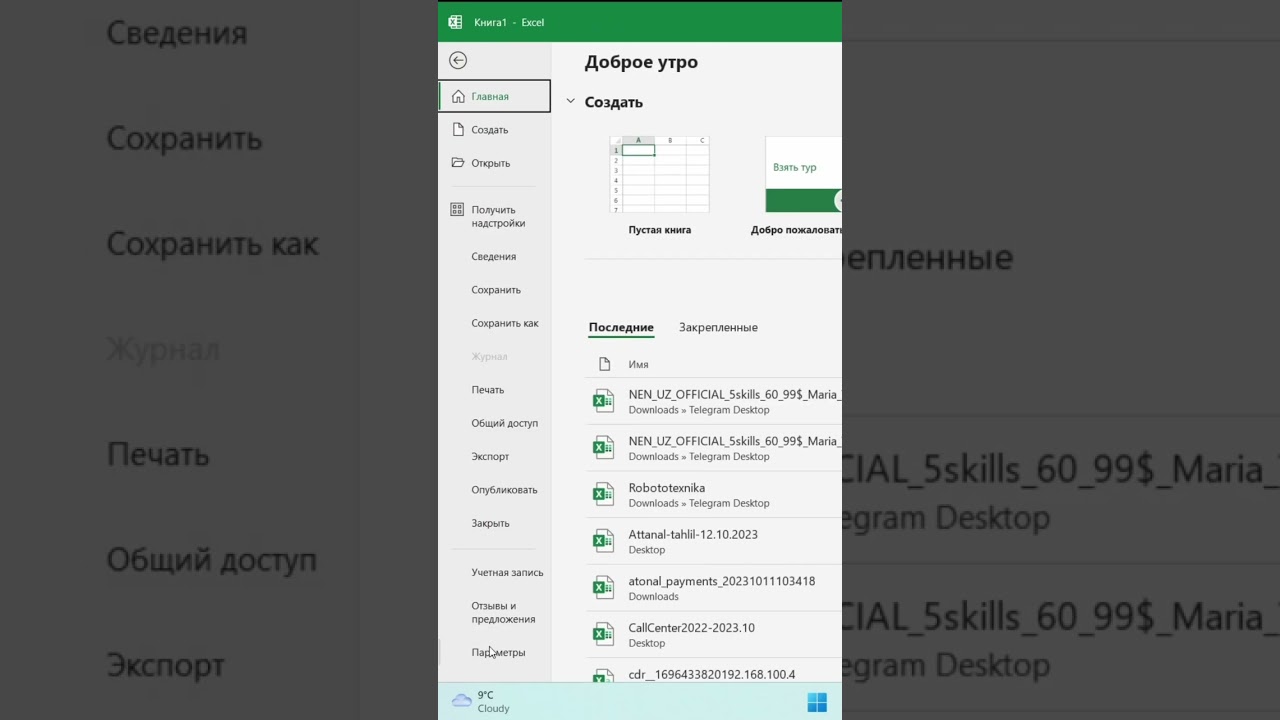Switch to the Последние tab
The height and width of the screenshot is (720, 1280).
click(x=621, y=327)
